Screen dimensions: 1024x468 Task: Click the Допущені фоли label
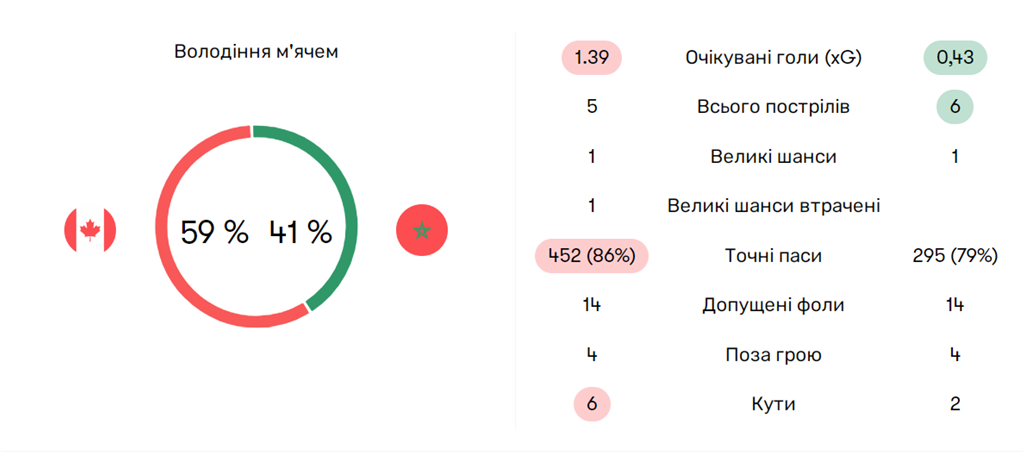pyautogui.click(x=773, y=305)
